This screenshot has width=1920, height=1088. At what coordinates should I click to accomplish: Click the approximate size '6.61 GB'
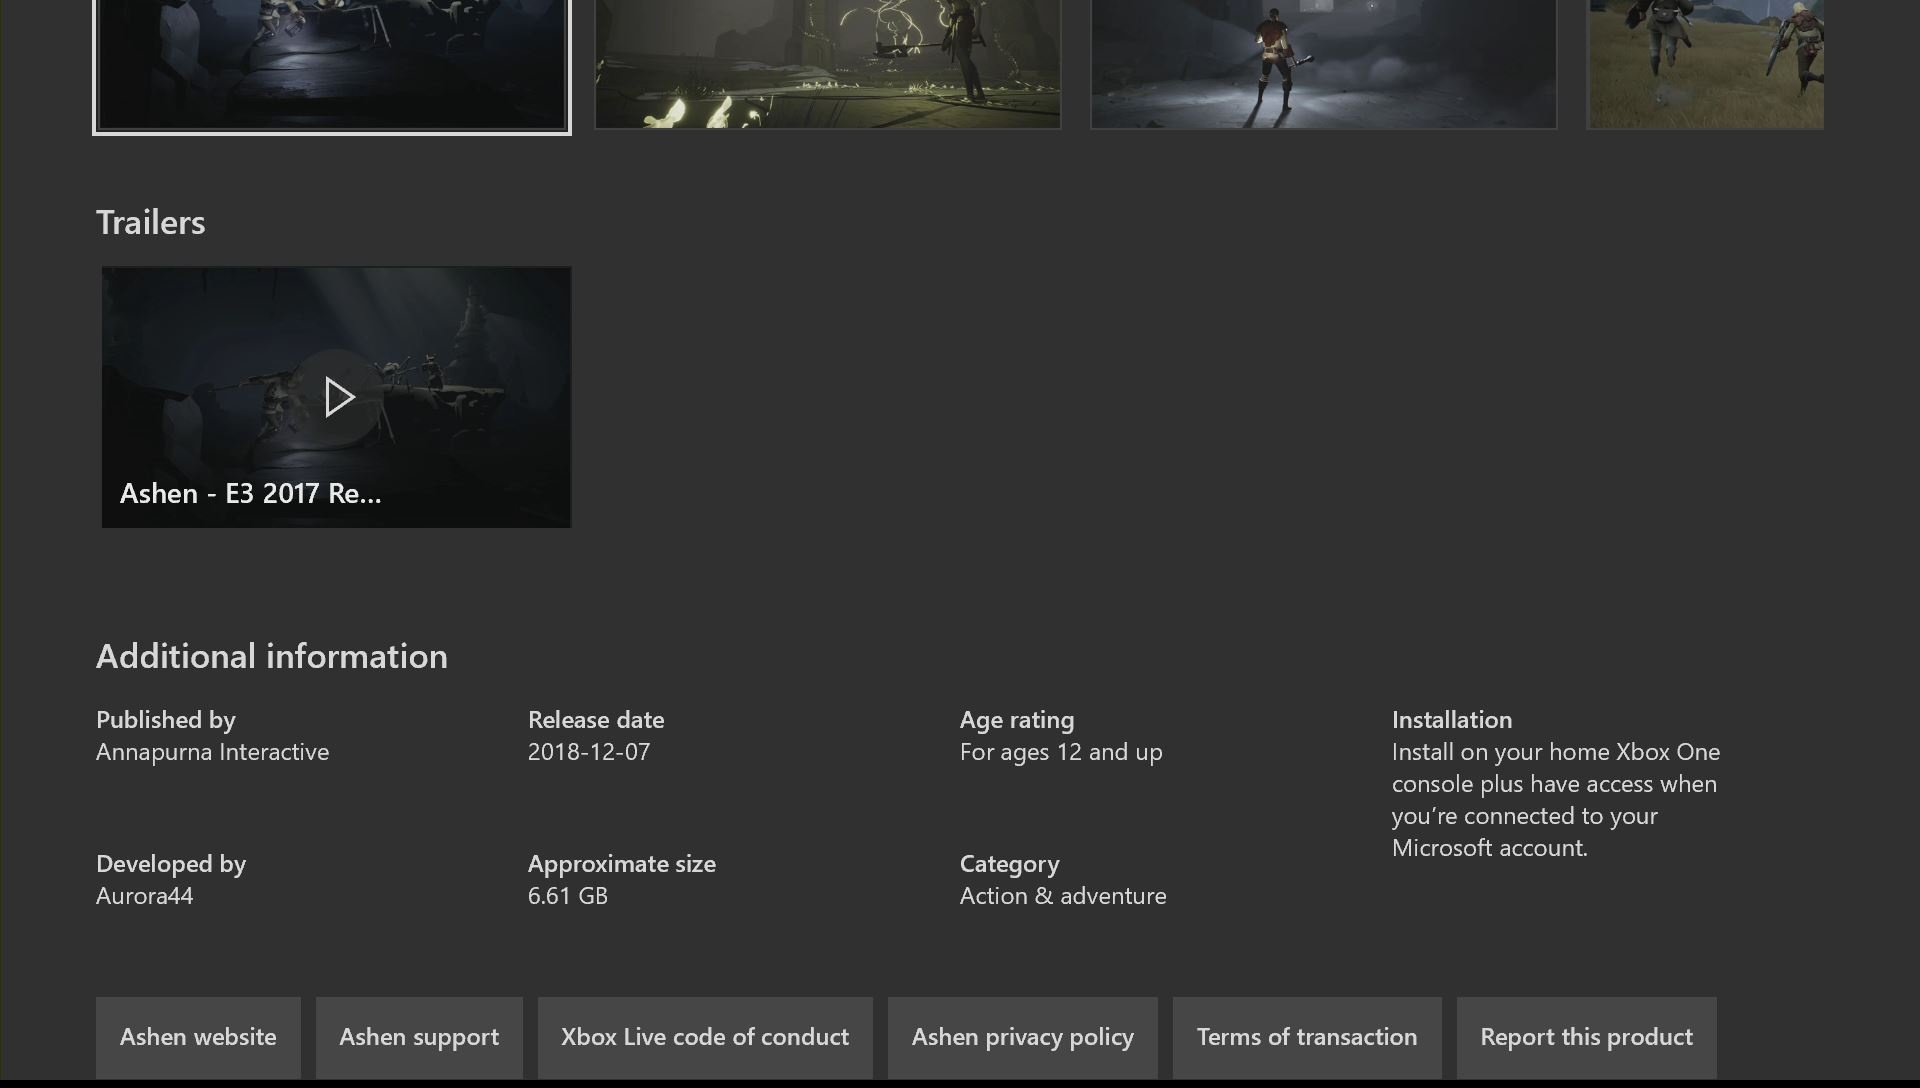pyautogui.click(x=568, y=896)
